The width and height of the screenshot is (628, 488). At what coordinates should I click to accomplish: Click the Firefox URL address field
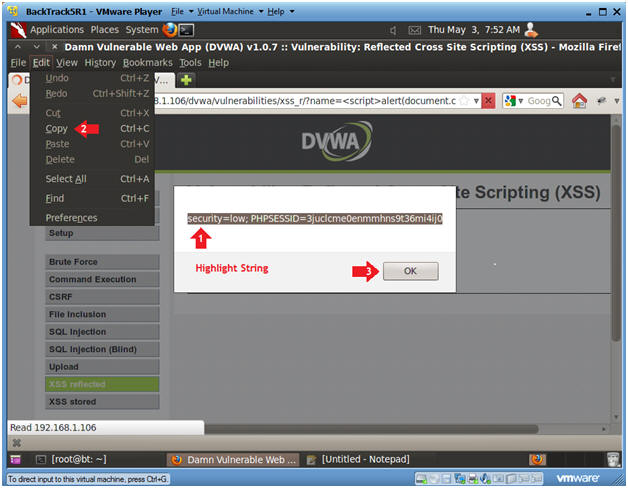pyautogui.click(x=306, y=101)
